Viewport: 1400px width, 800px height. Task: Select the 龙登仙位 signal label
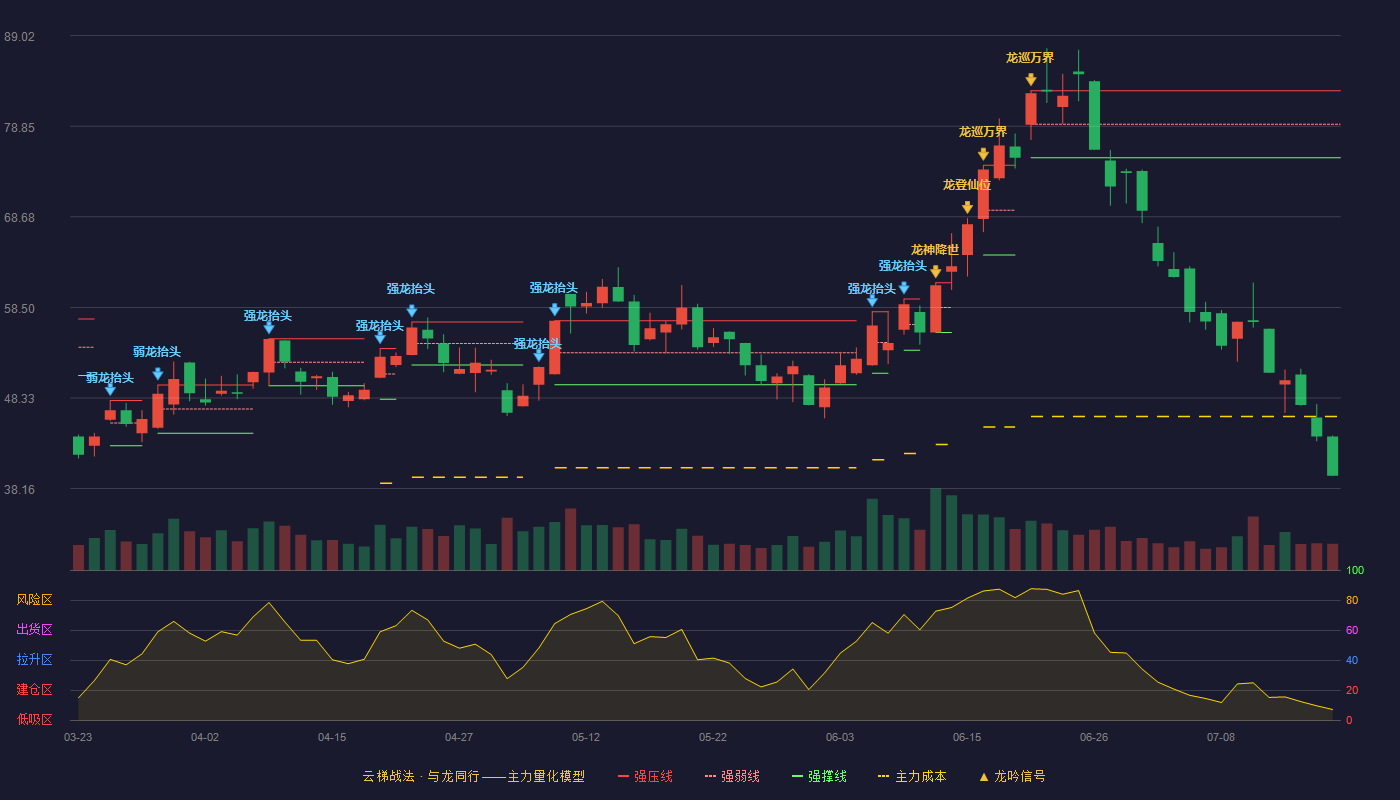click(x=967, y=185)
